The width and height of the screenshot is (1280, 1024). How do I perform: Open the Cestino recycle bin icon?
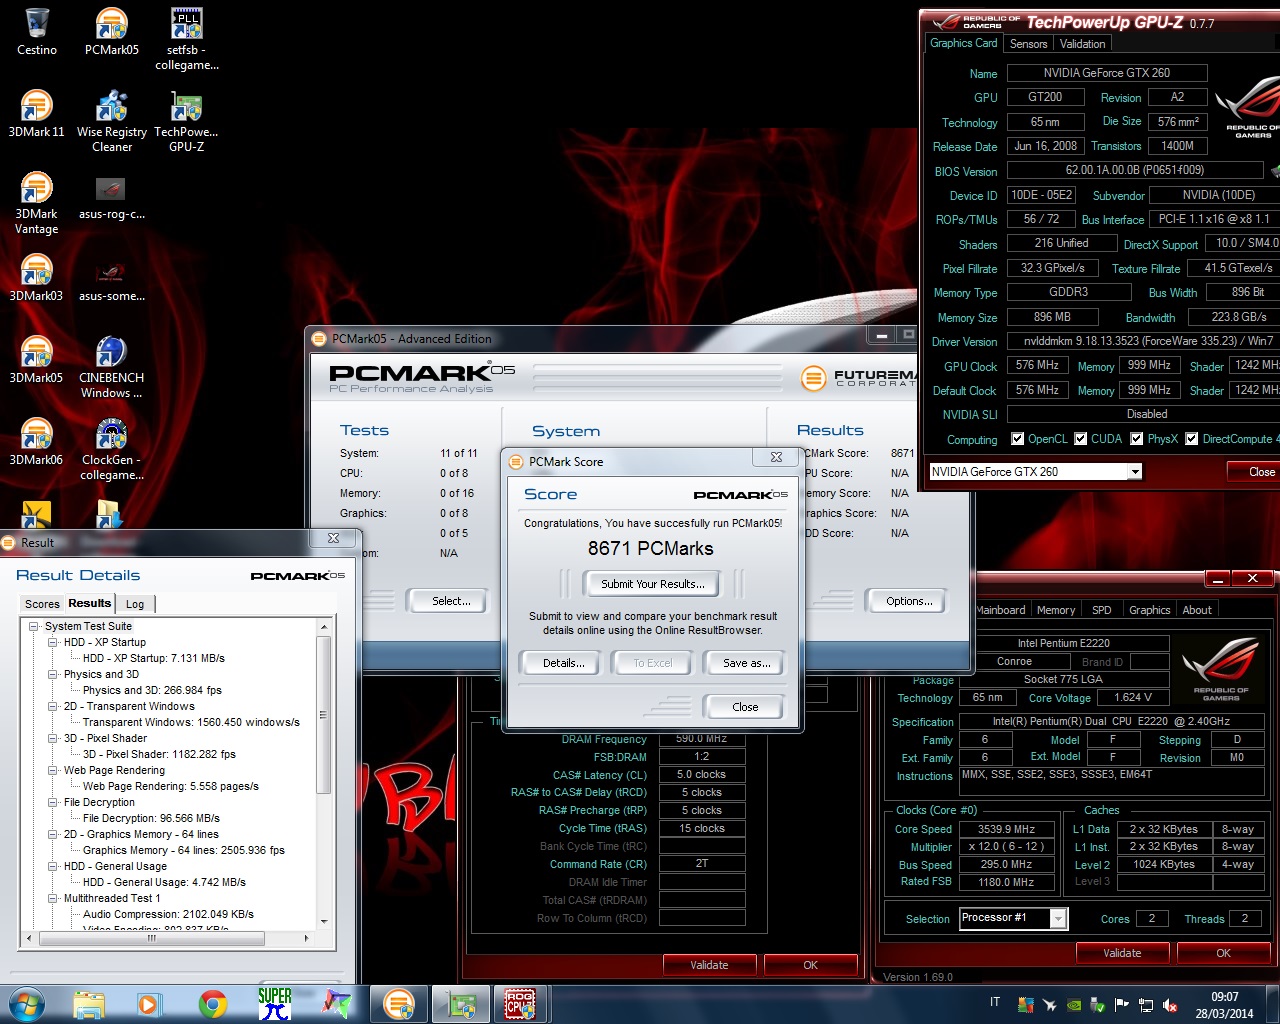37,32
